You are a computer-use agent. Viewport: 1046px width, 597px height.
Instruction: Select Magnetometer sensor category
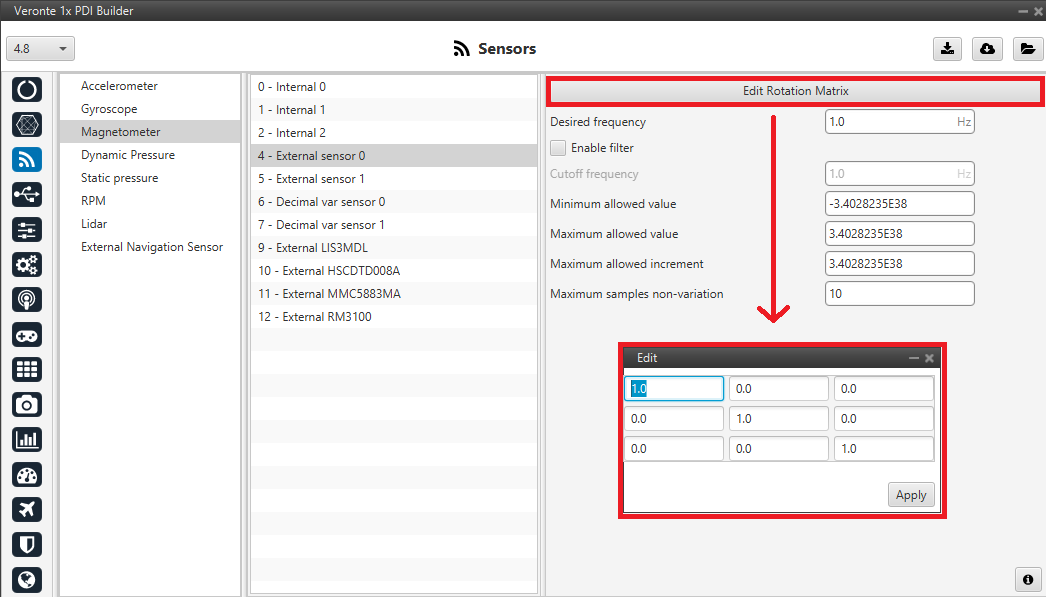coord(149,132)
